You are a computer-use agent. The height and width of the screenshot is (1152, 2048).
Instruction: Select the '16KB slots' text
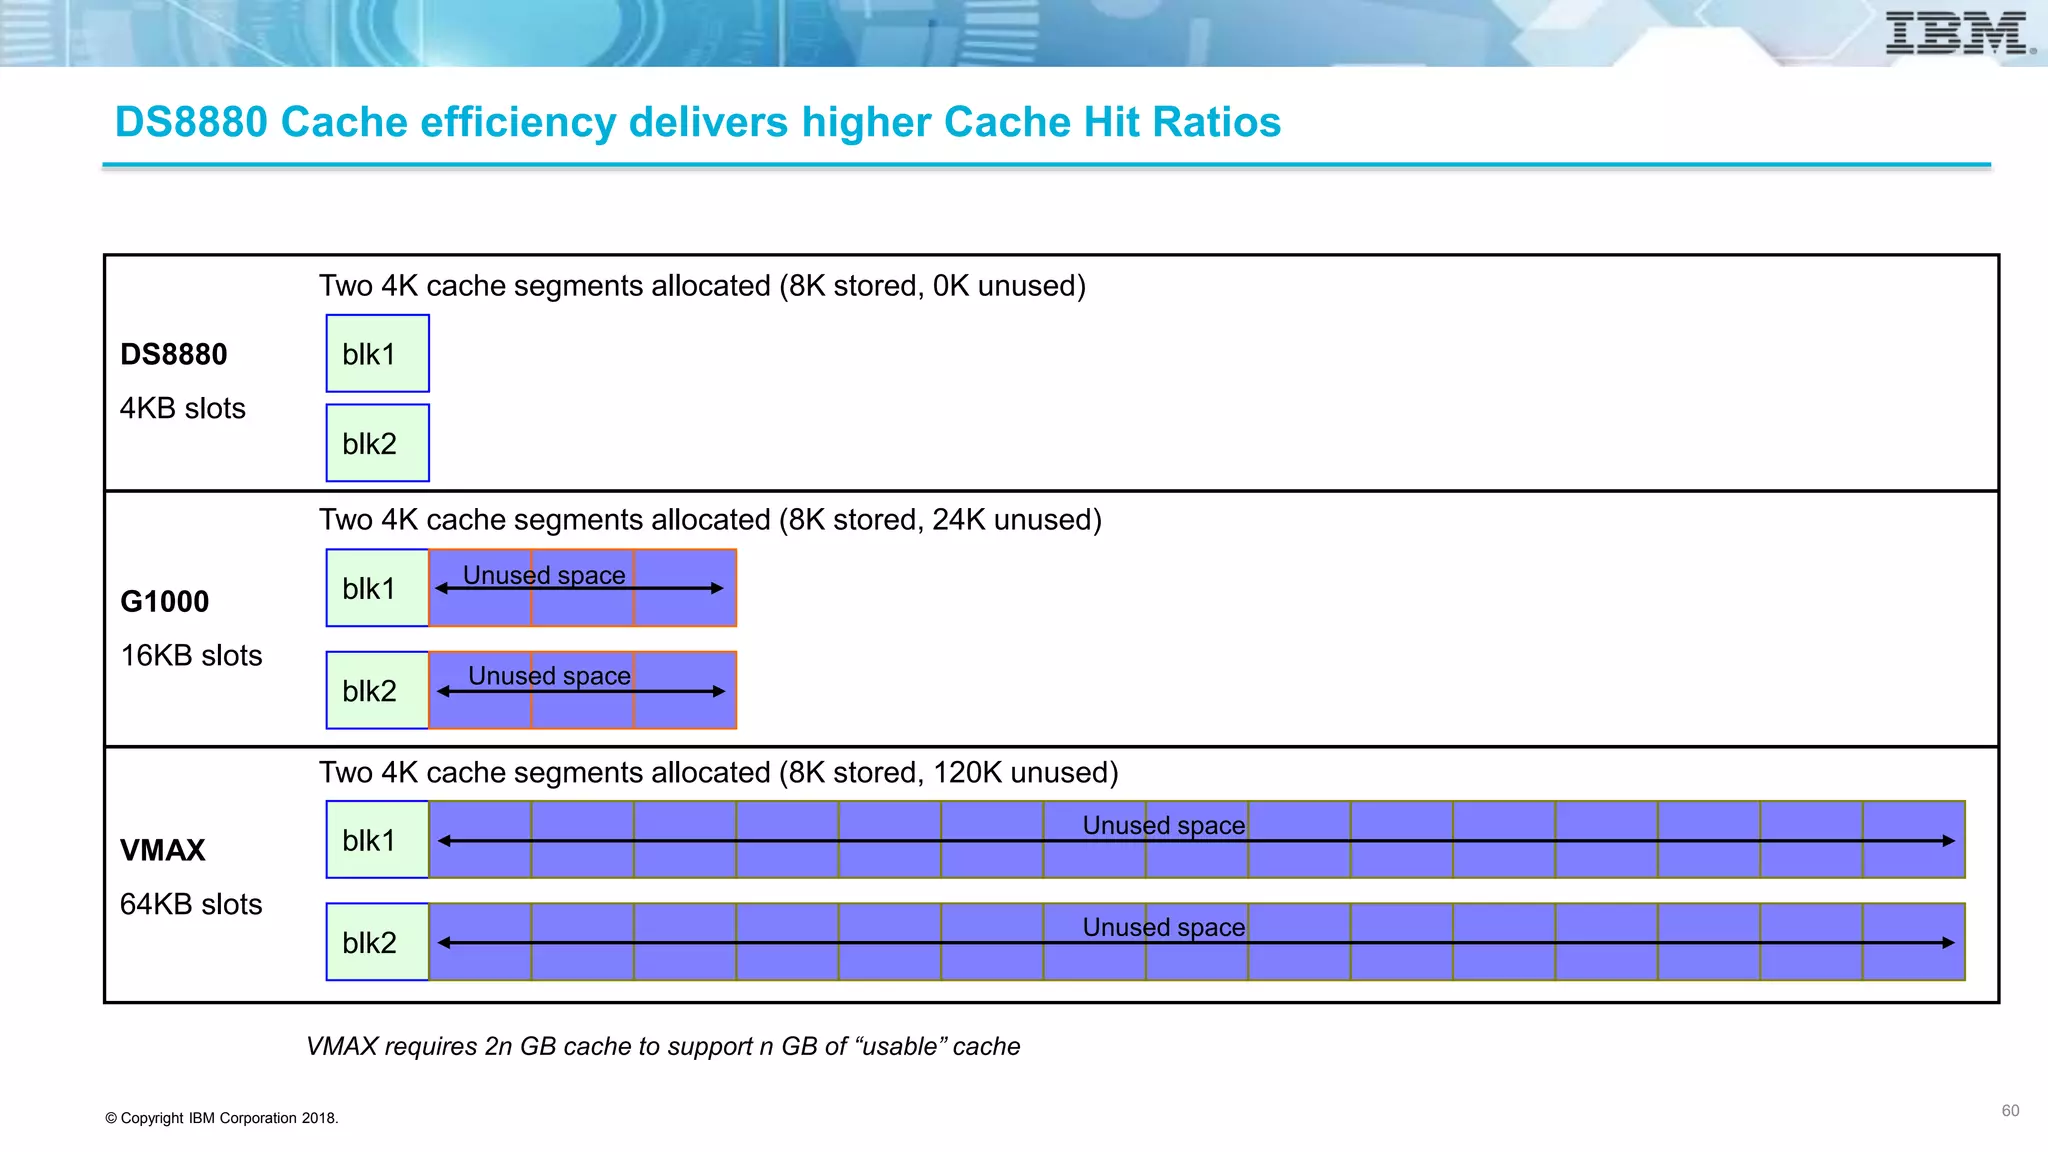tap(191, 655)
